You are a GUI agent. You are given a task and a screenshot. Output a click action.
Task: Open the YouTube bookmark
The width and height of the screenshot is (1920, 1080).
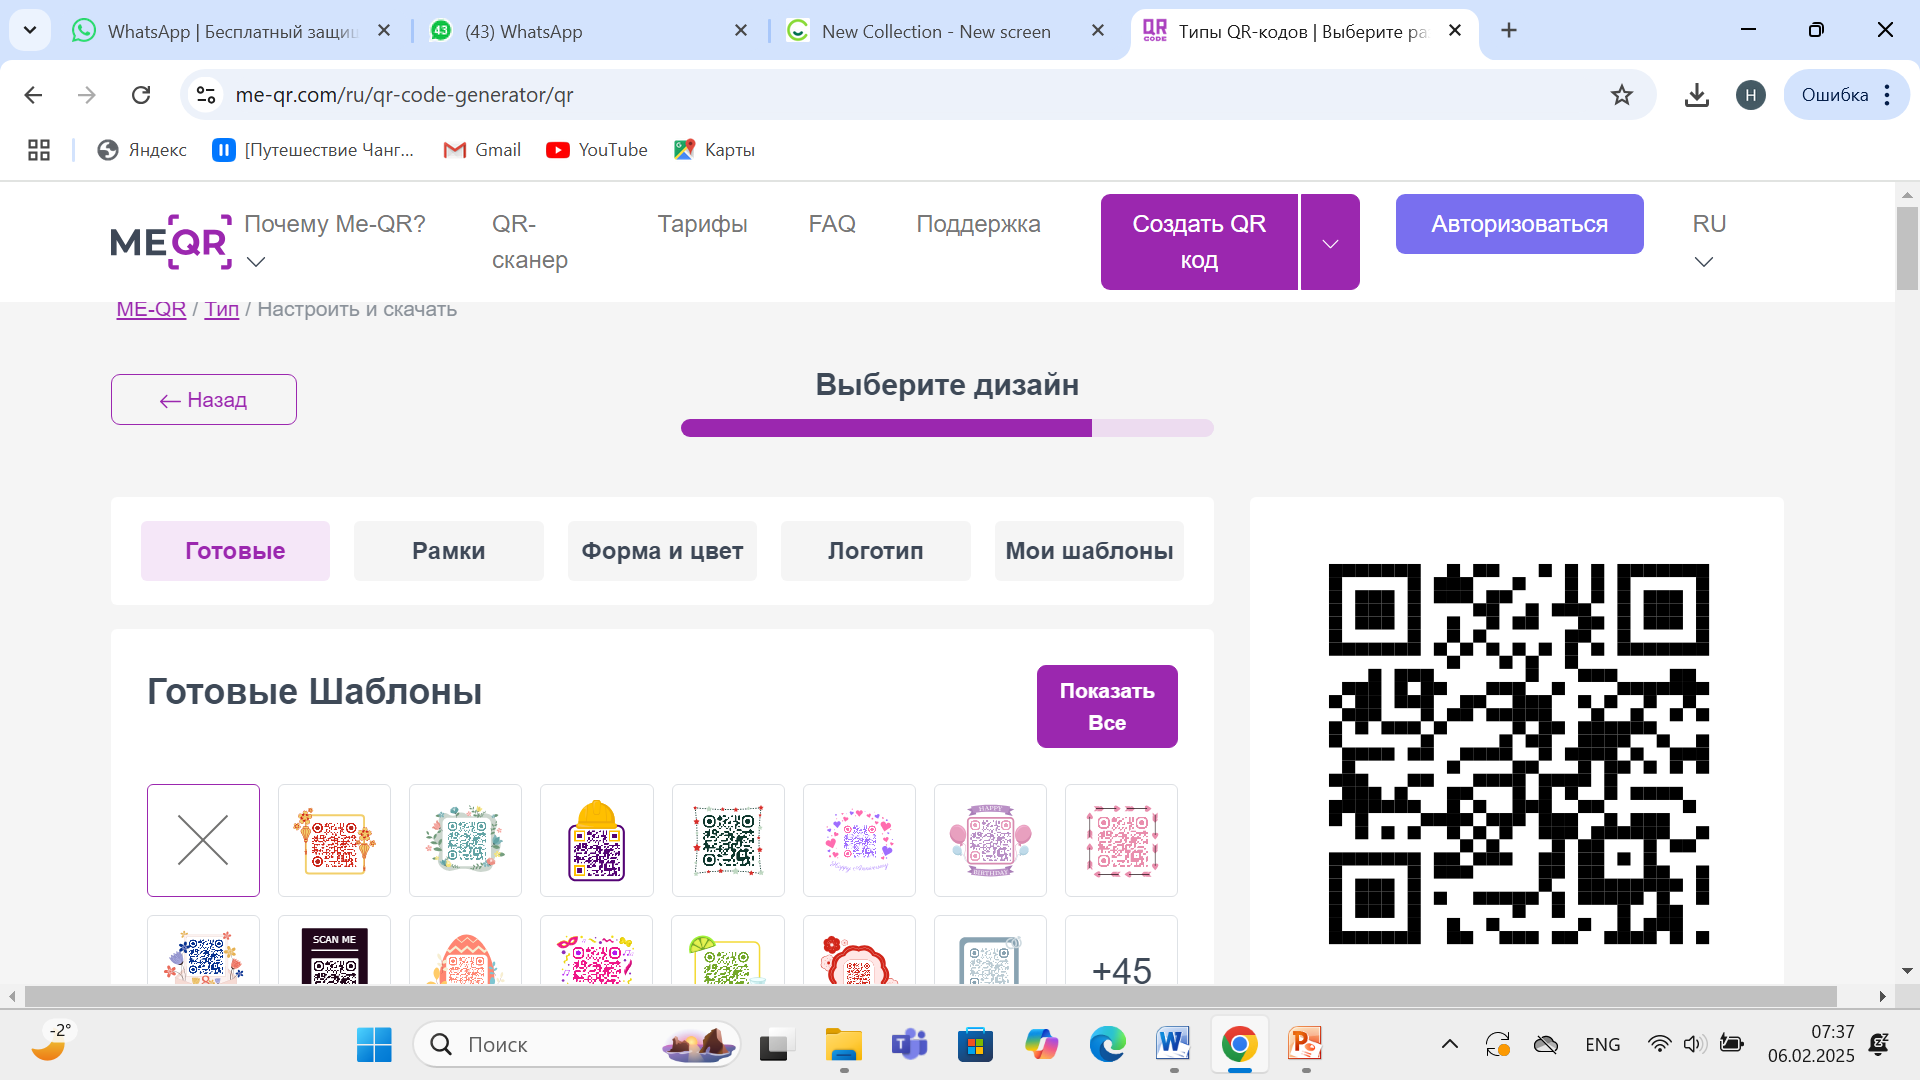tap(597, 150)
